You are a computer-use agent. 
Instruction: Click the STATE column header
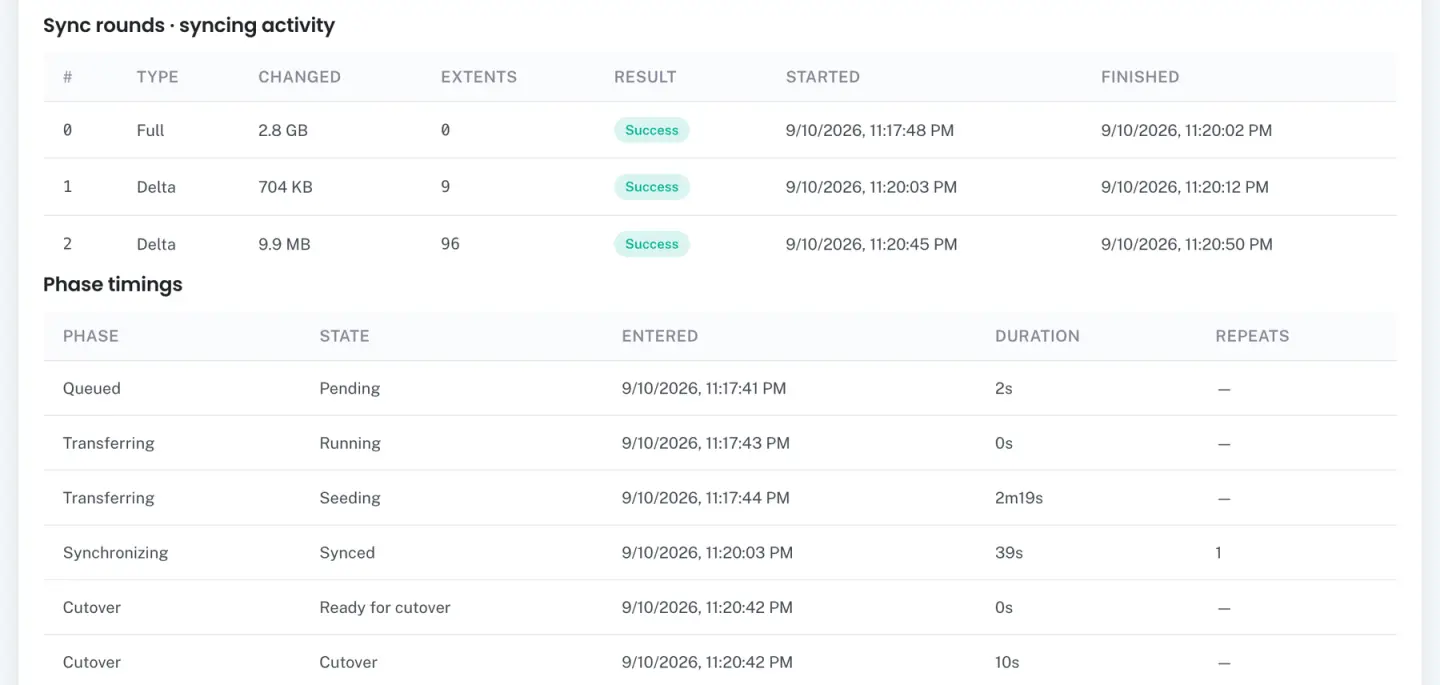344,336
